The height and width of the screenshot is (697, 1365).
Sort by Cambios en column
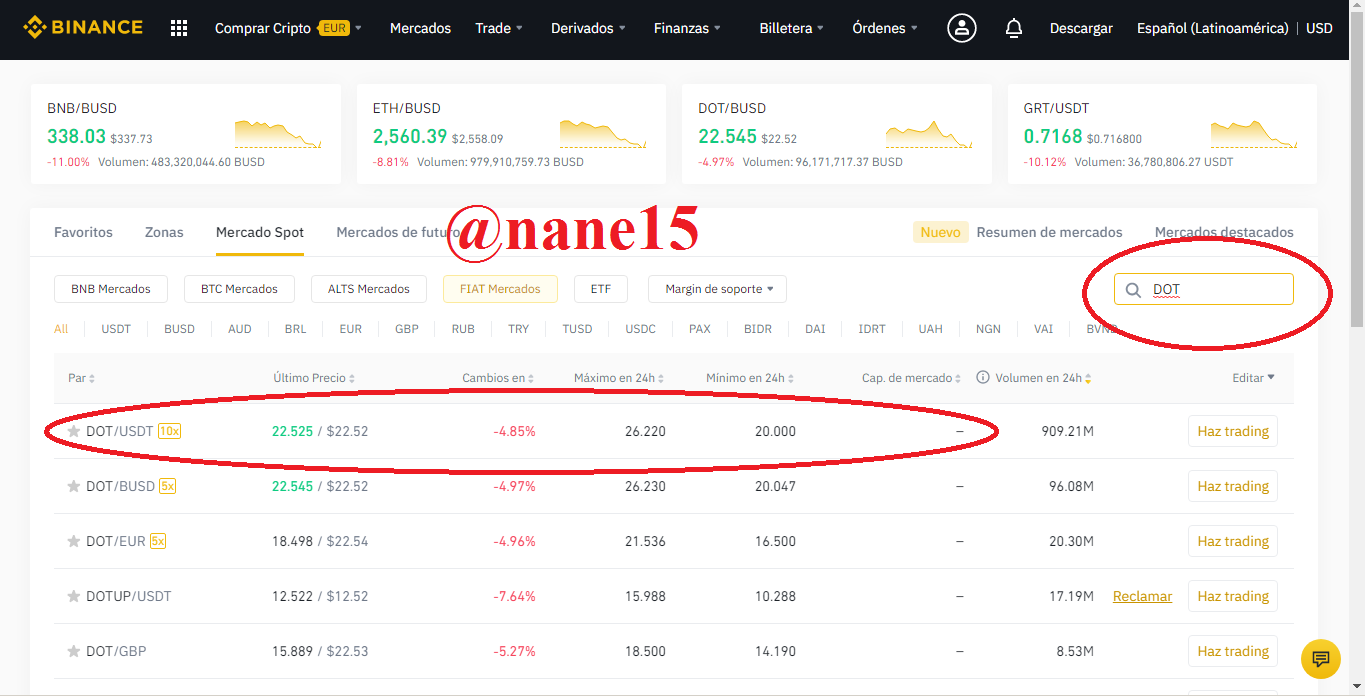(x=498, y=378)
